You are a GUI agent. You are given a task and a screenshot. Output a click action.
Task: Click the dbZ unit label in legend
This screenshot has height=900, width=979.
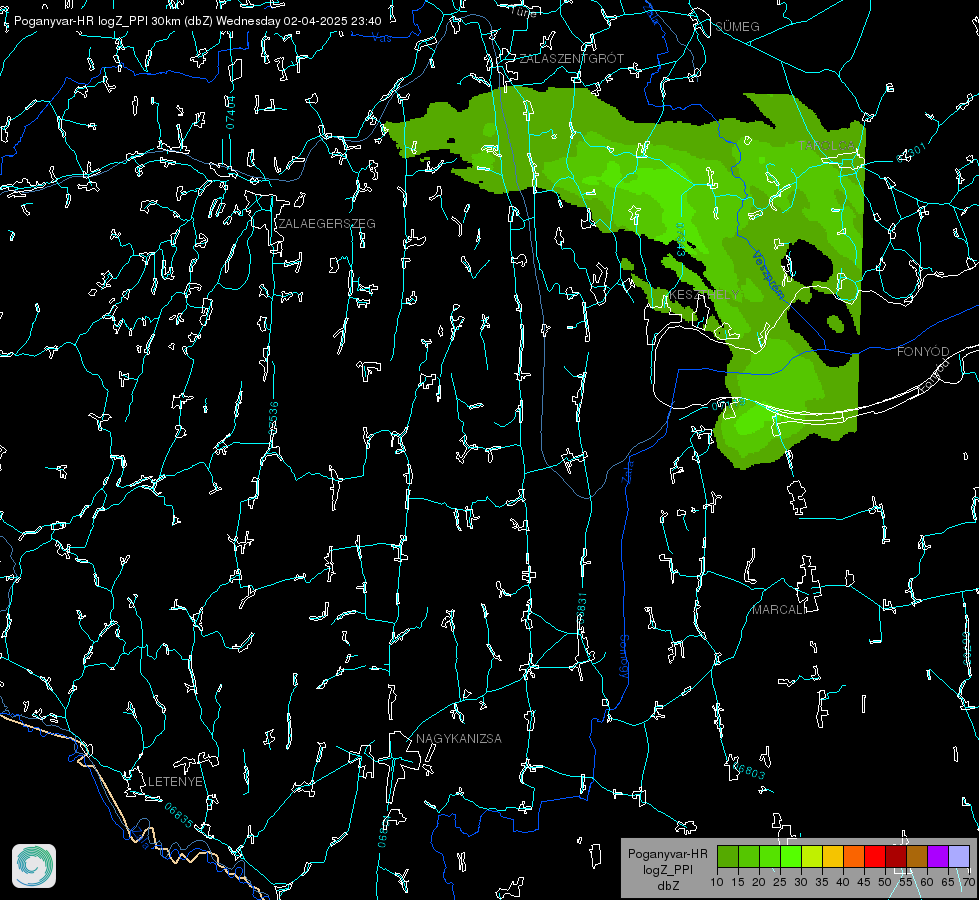pos(667,886)
